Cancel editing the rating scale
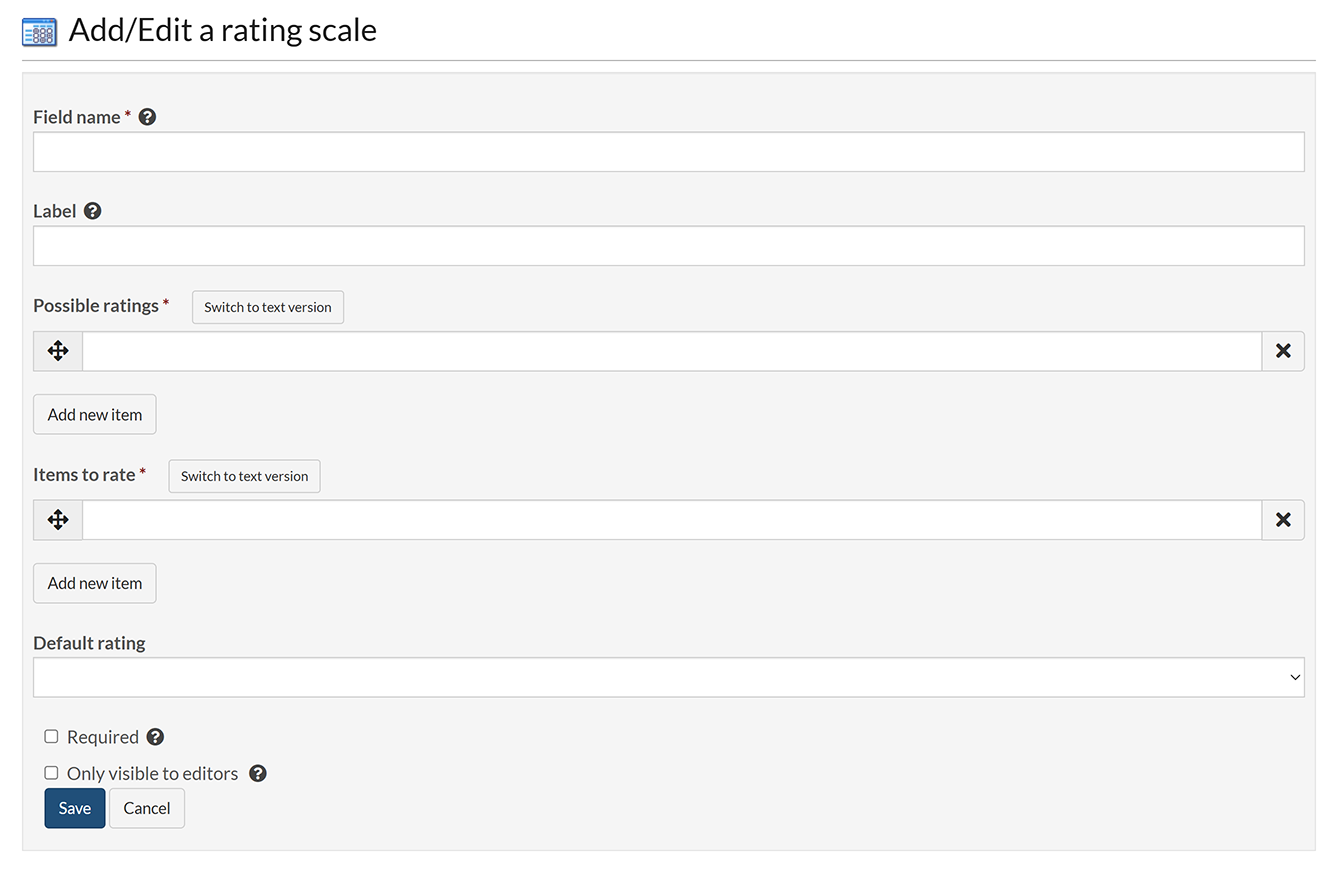1342x871 pixels. pyautogui.click(x=147, y=808)
